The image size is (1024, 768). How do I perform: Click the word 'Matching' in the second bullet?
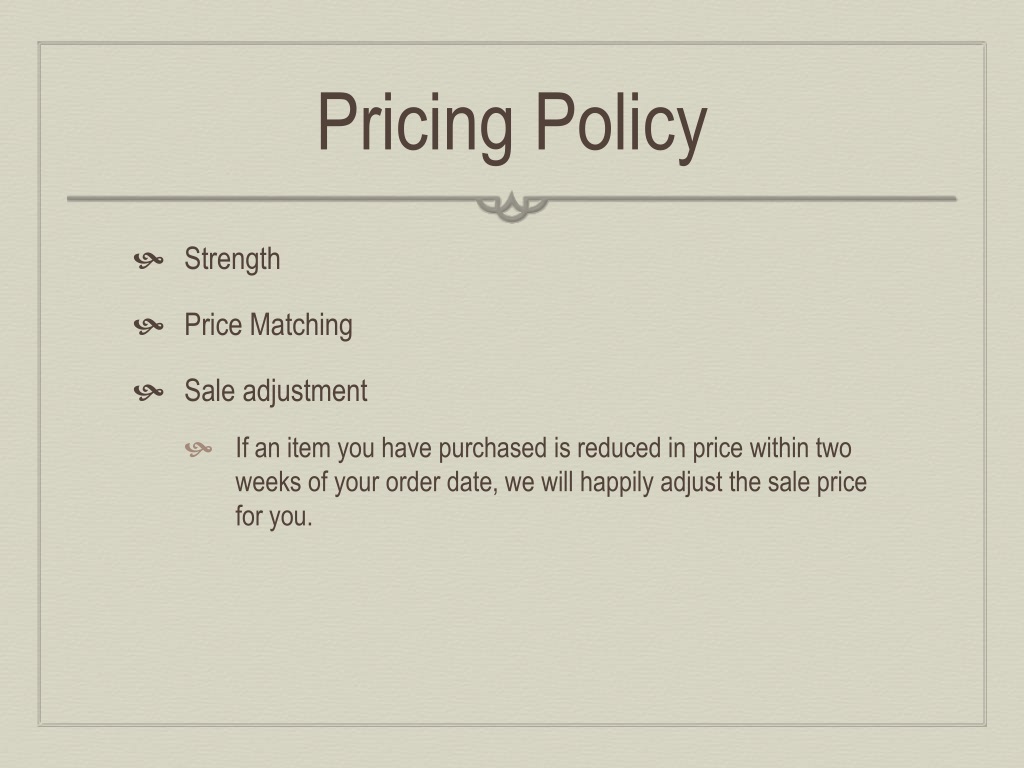pyautogui.click(x=301, y=325)
